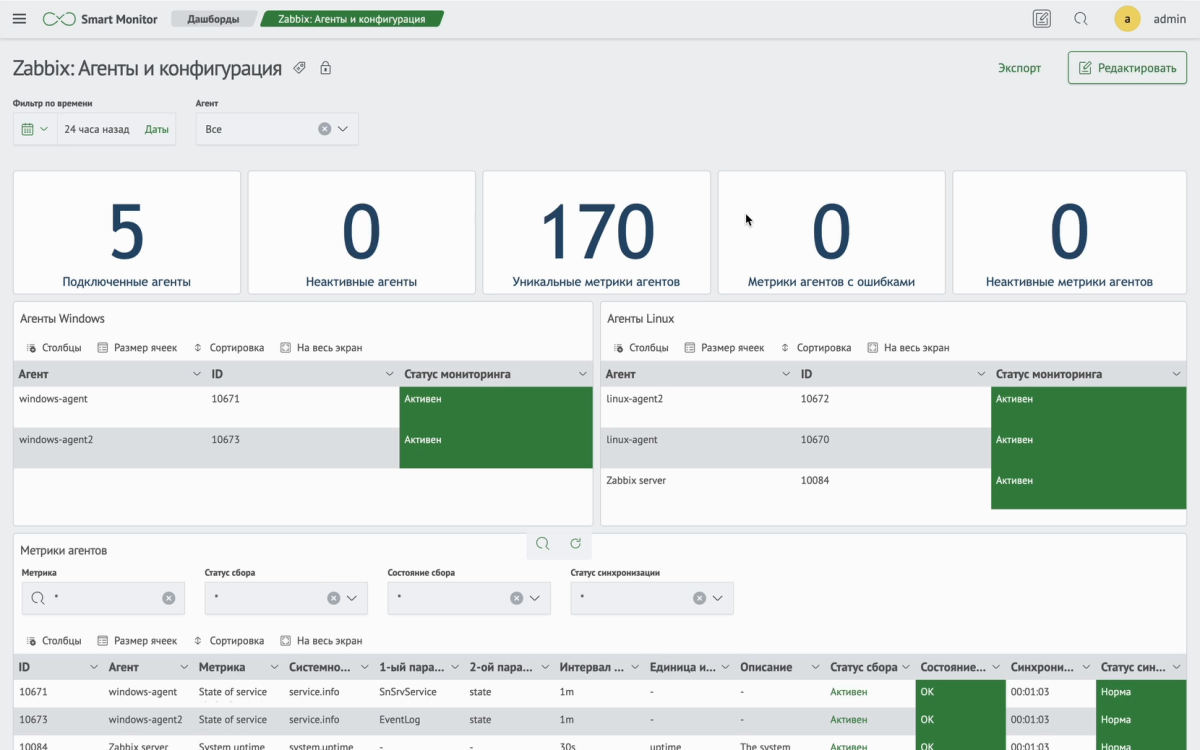
Task: Open the global search icon
Action: (1081, 19)
